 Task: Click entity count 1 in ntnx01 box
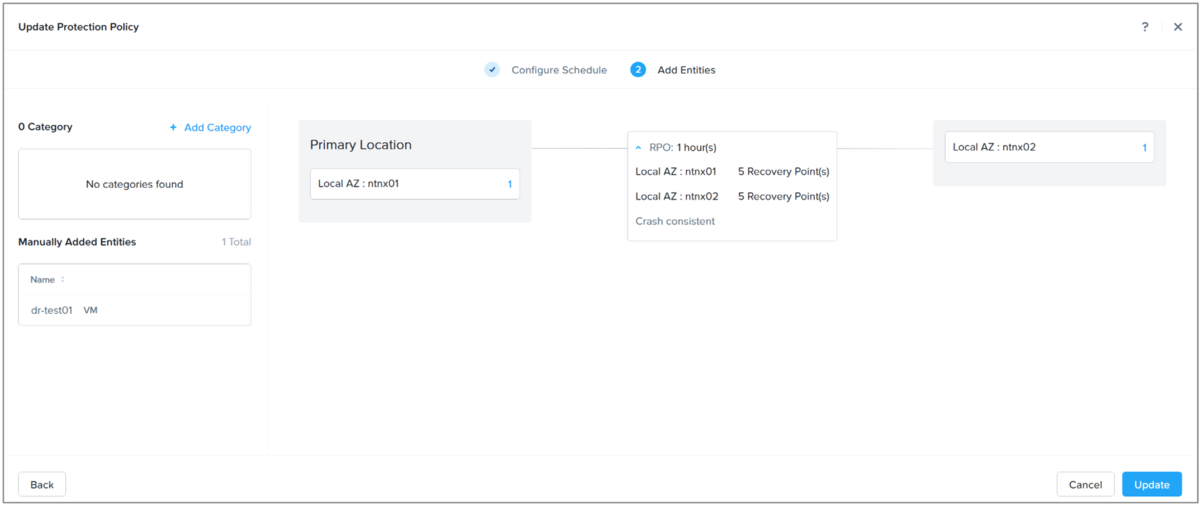(x=510, y=184)
